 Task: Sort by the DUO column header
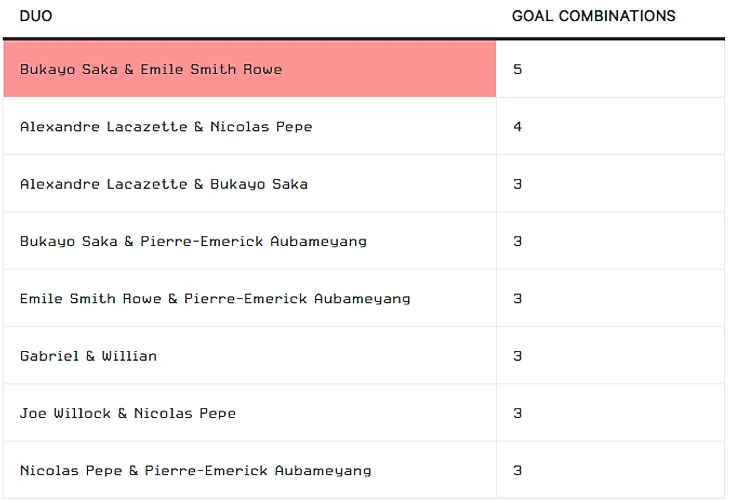(36, 16)
